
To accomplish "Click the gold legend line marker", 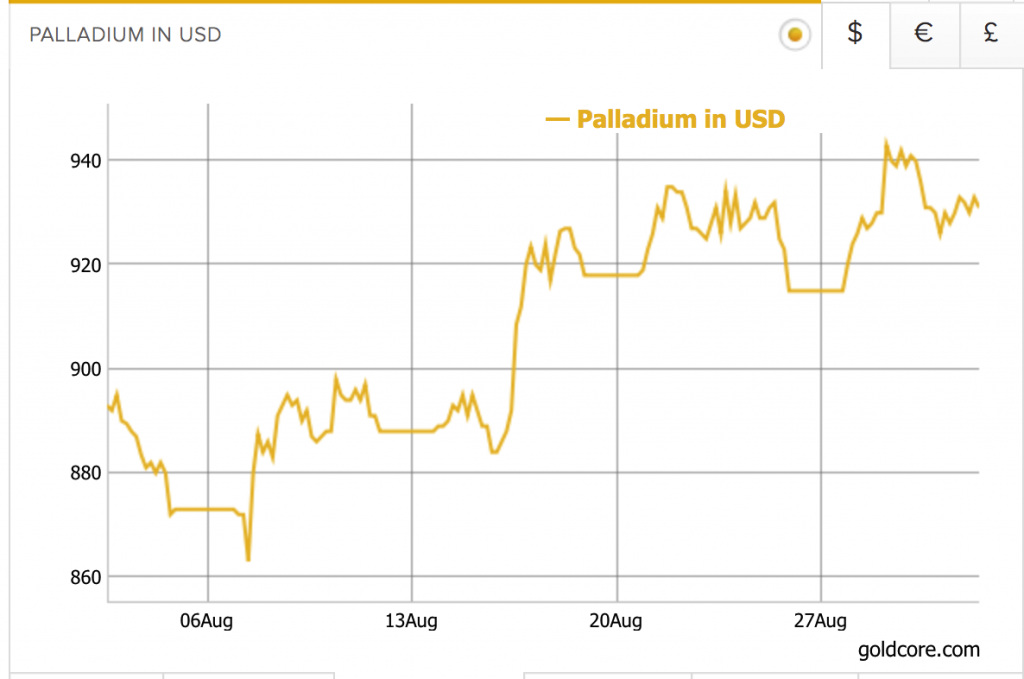I will click(556, 120).
